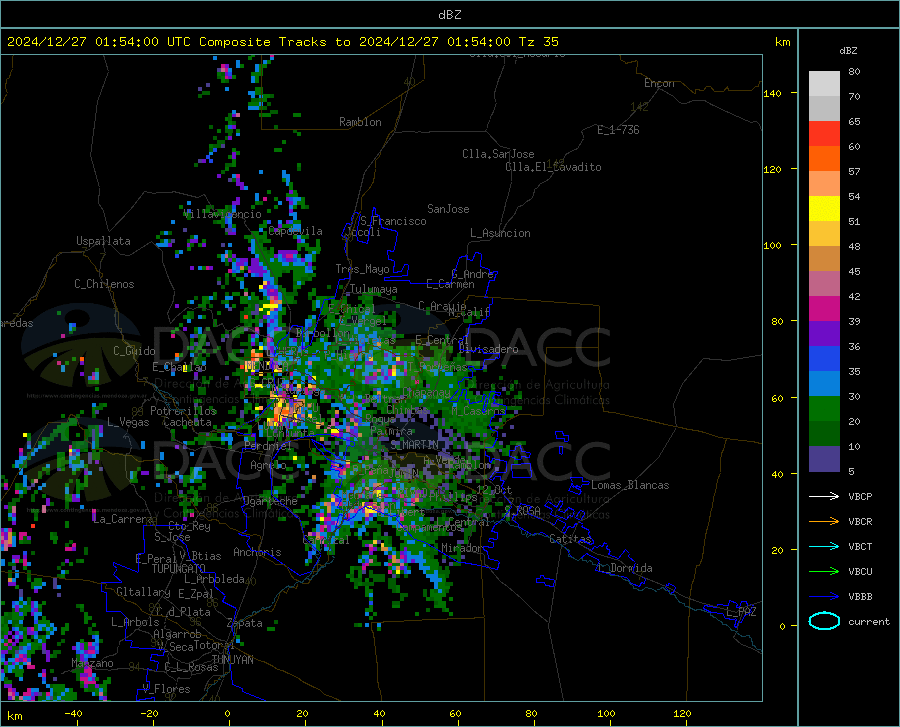The height and width of the screenshot is (727, 900).
Task: Click the Encon place label on map
Action: (x=659, y=83)
